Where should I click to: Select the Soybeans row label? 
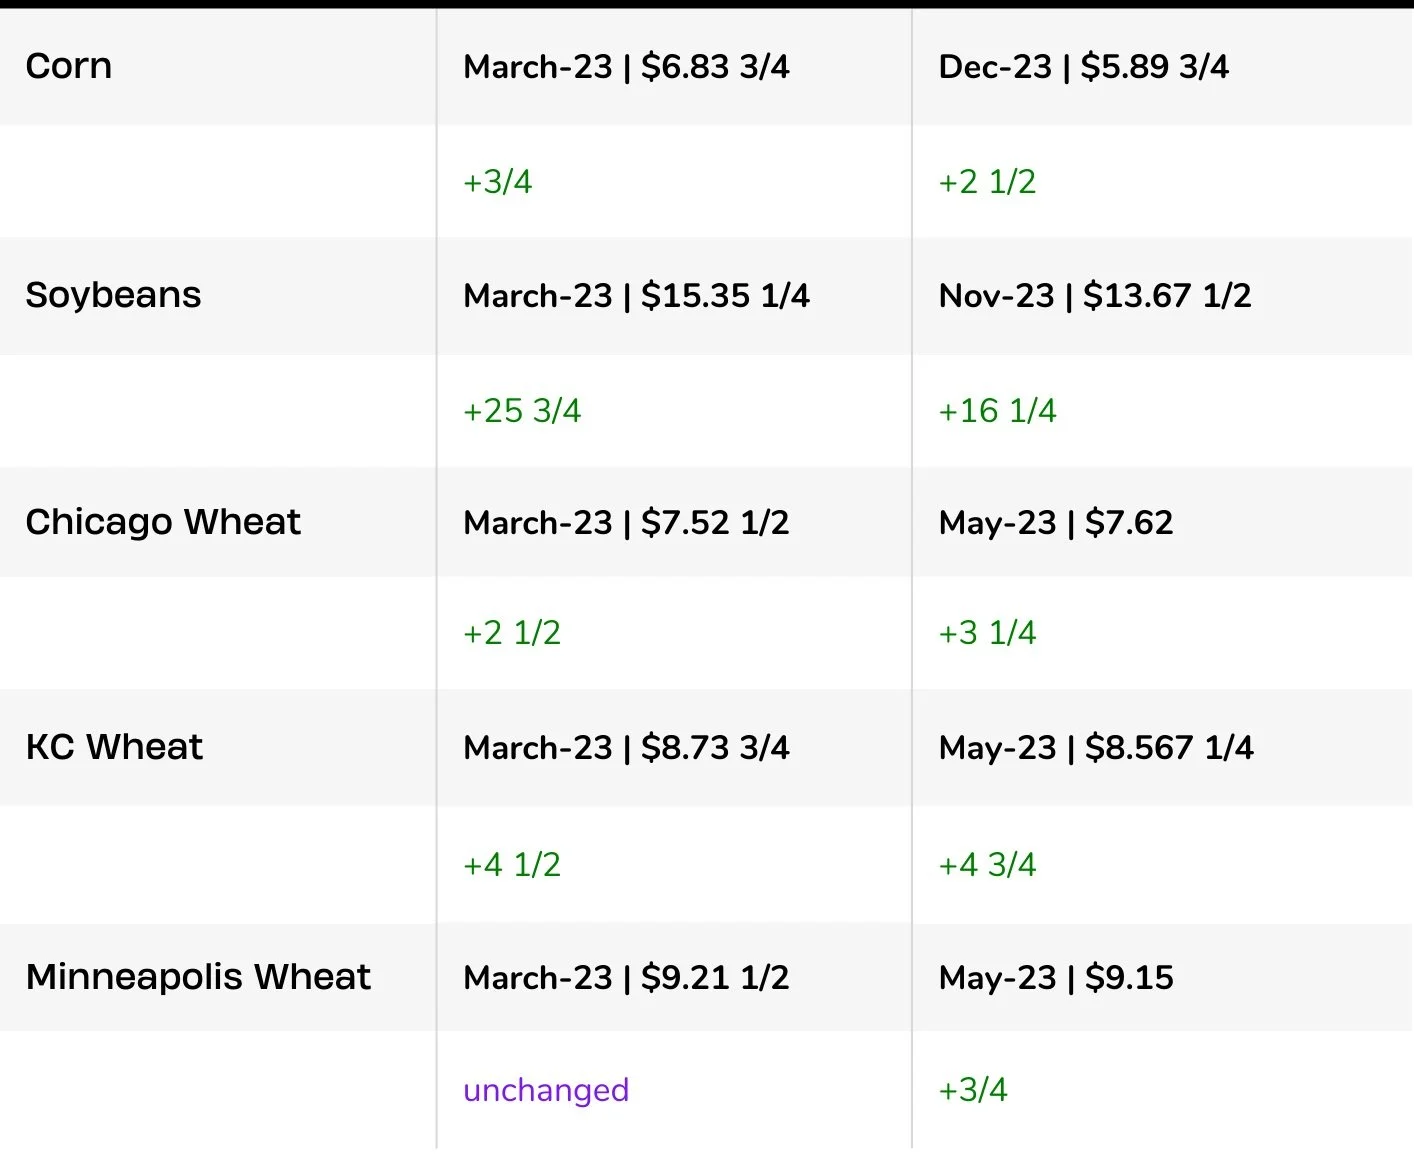point(113,295)
